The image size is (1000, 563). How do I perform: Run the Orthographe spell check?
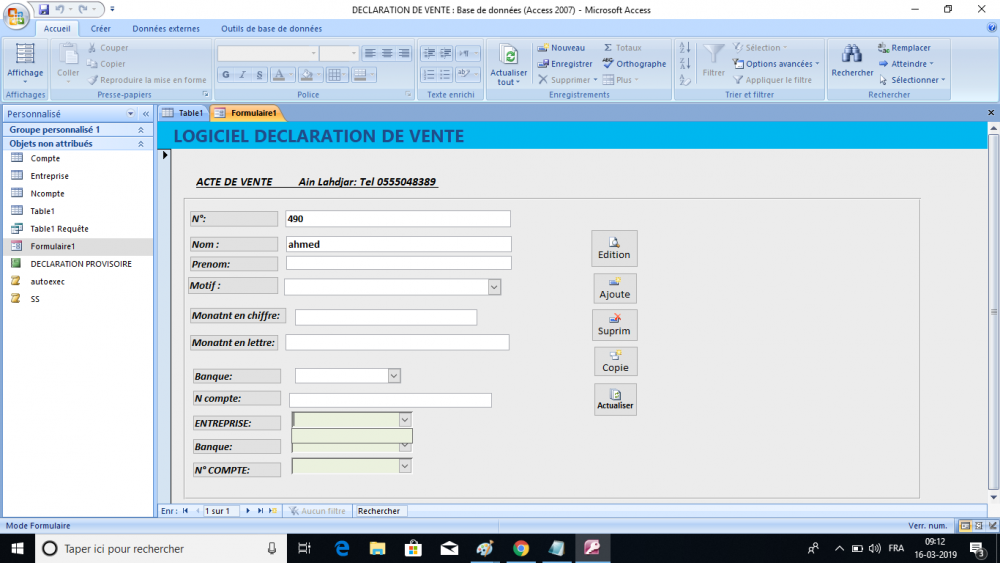[x=635, y=64]
